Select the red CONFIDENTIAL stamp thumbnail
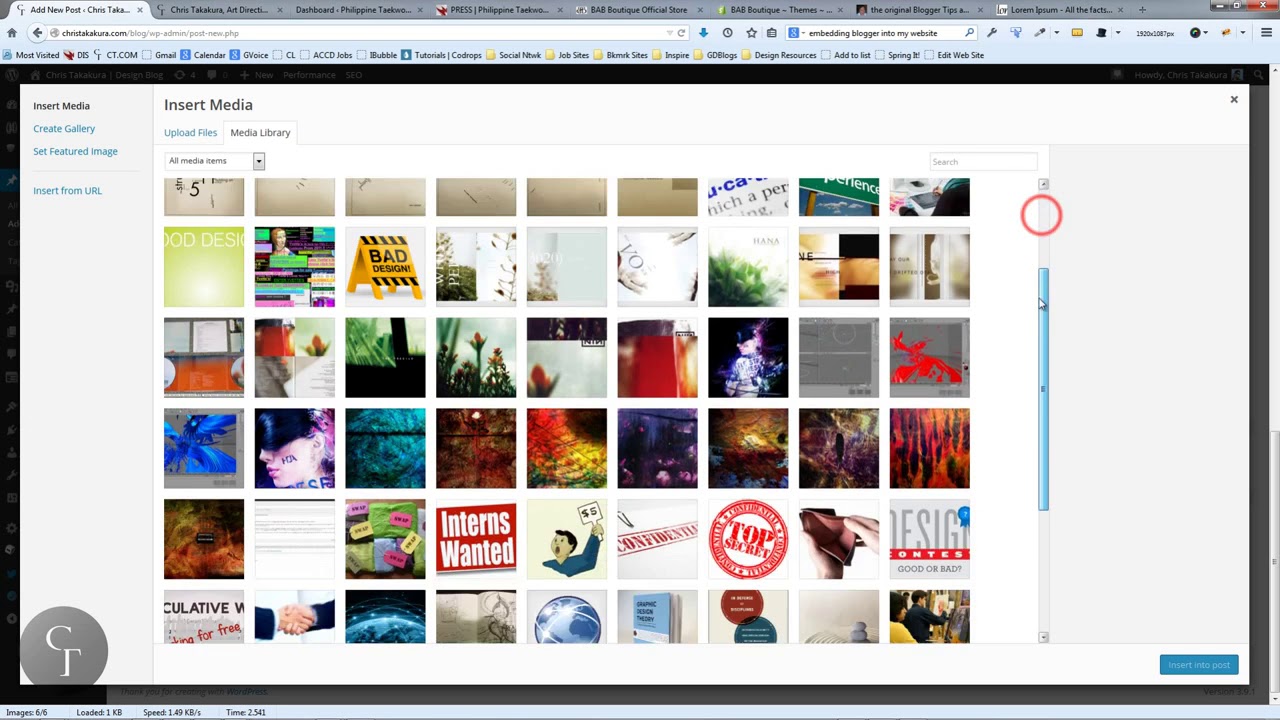This screenshot has width=1280, height=720. click(657, 539)
